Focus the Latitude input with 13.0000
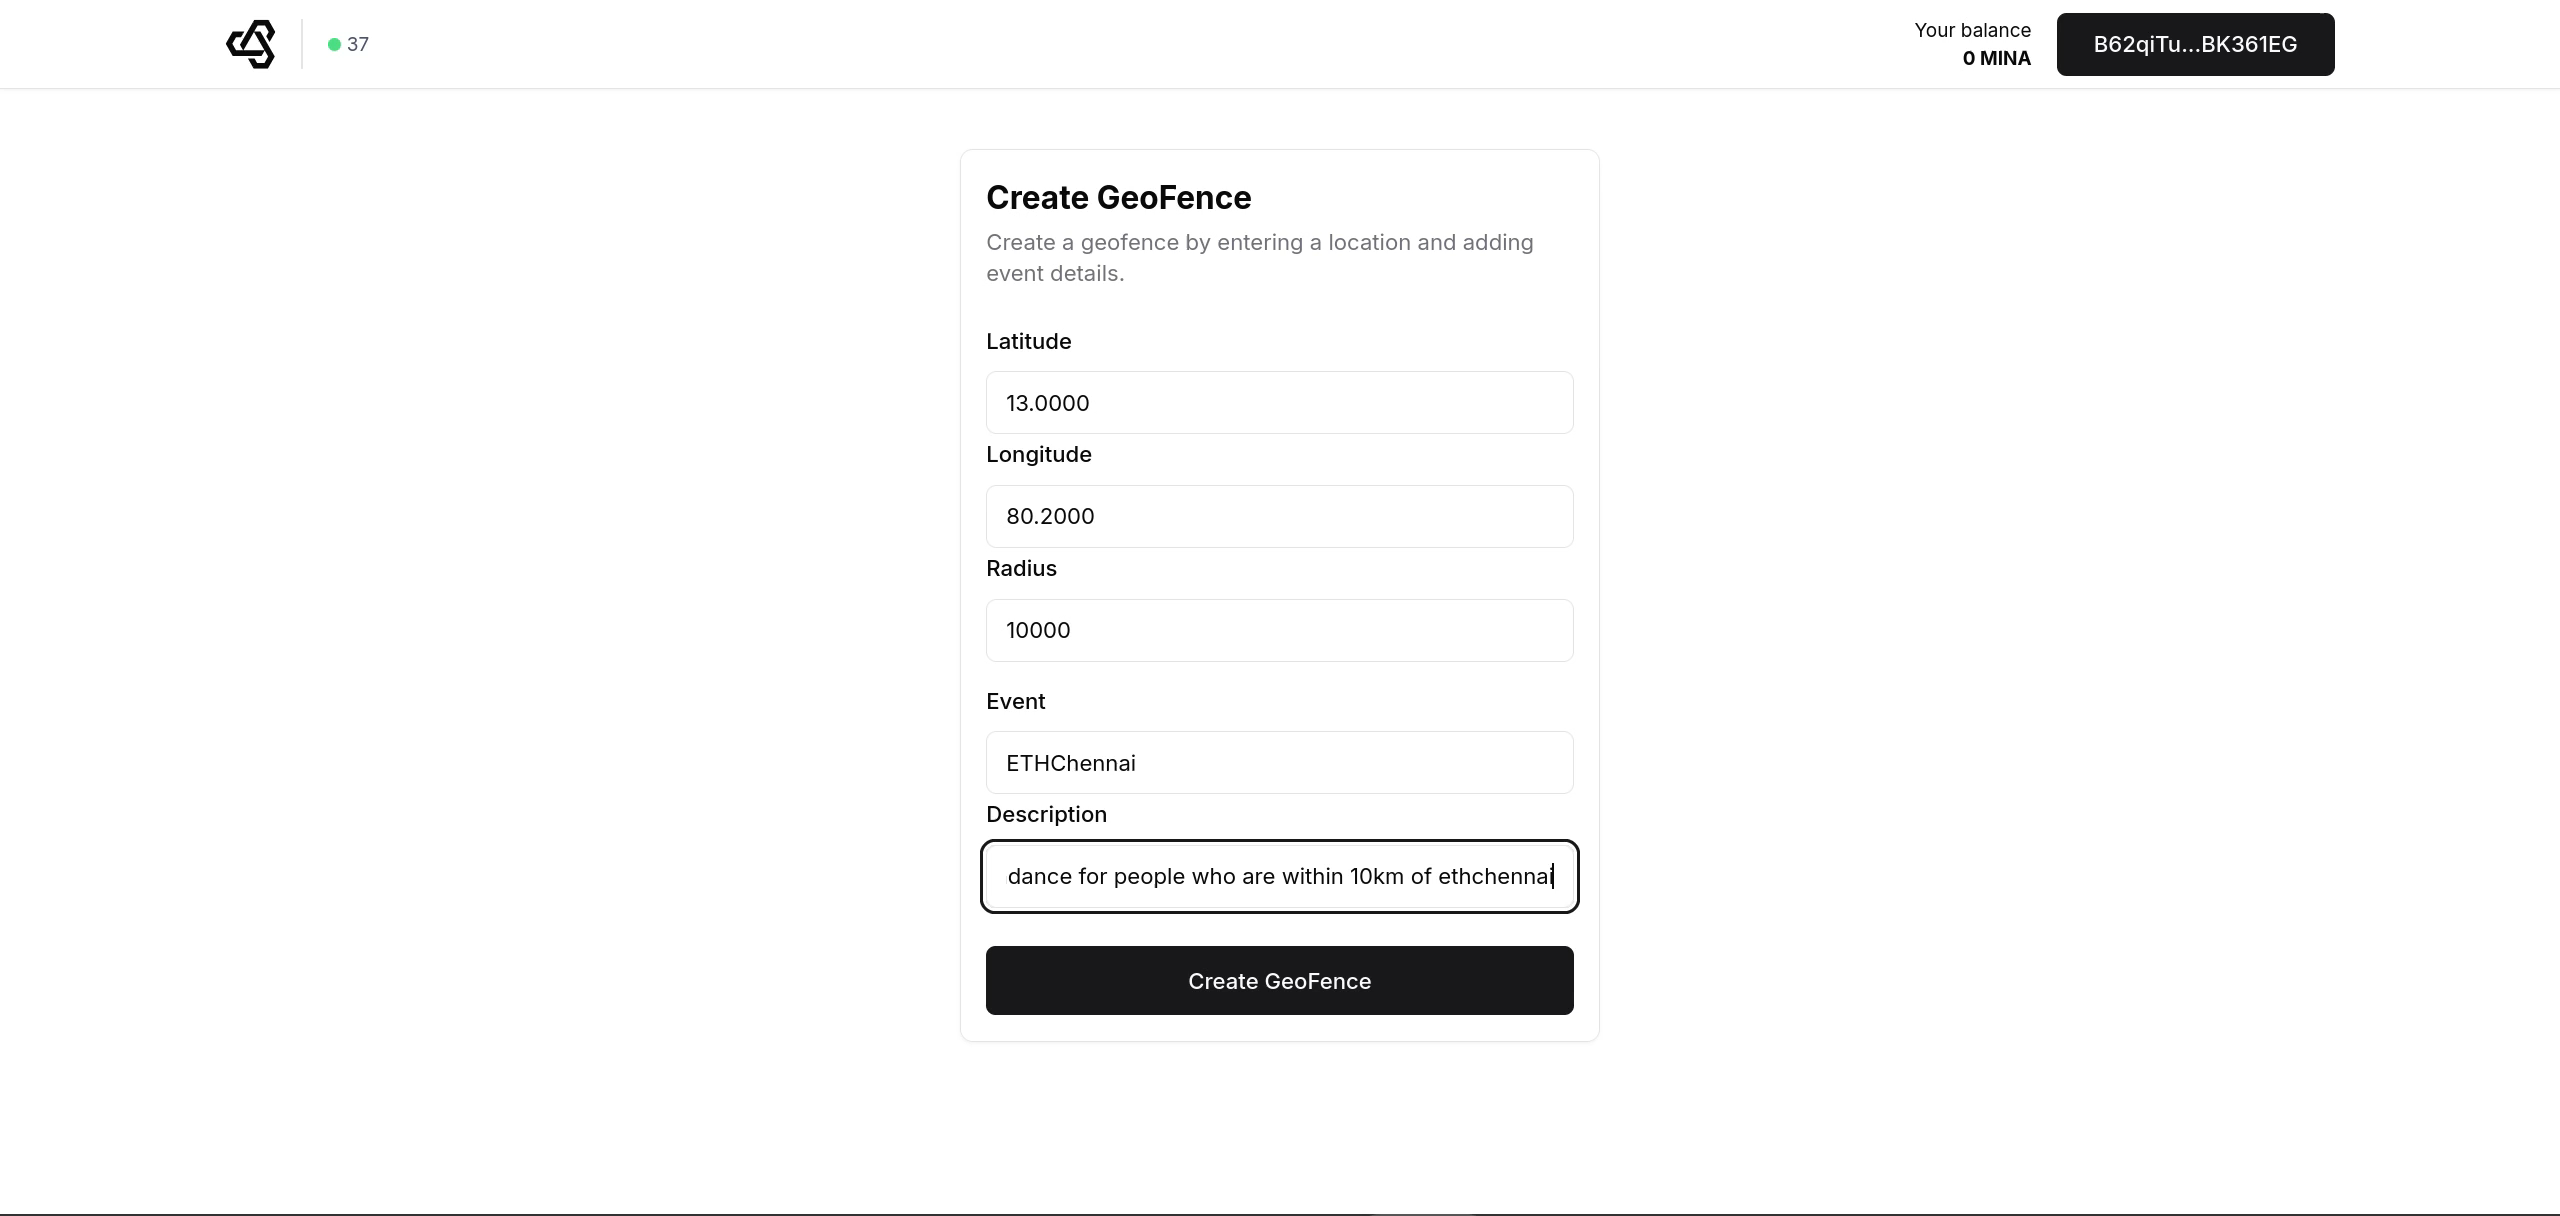The height and width of the screenshot is (1216, 2560). (1279, 403)
